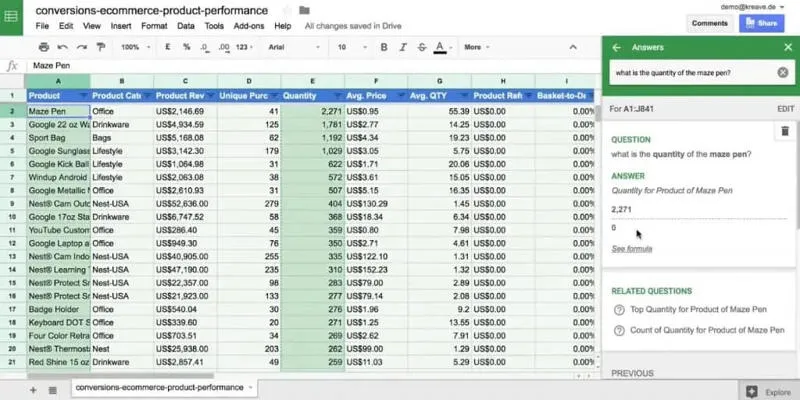Click the Redo toolbar icon
Image resolution: width=800 pixels, height=400 pixels.
click(82, 47)
